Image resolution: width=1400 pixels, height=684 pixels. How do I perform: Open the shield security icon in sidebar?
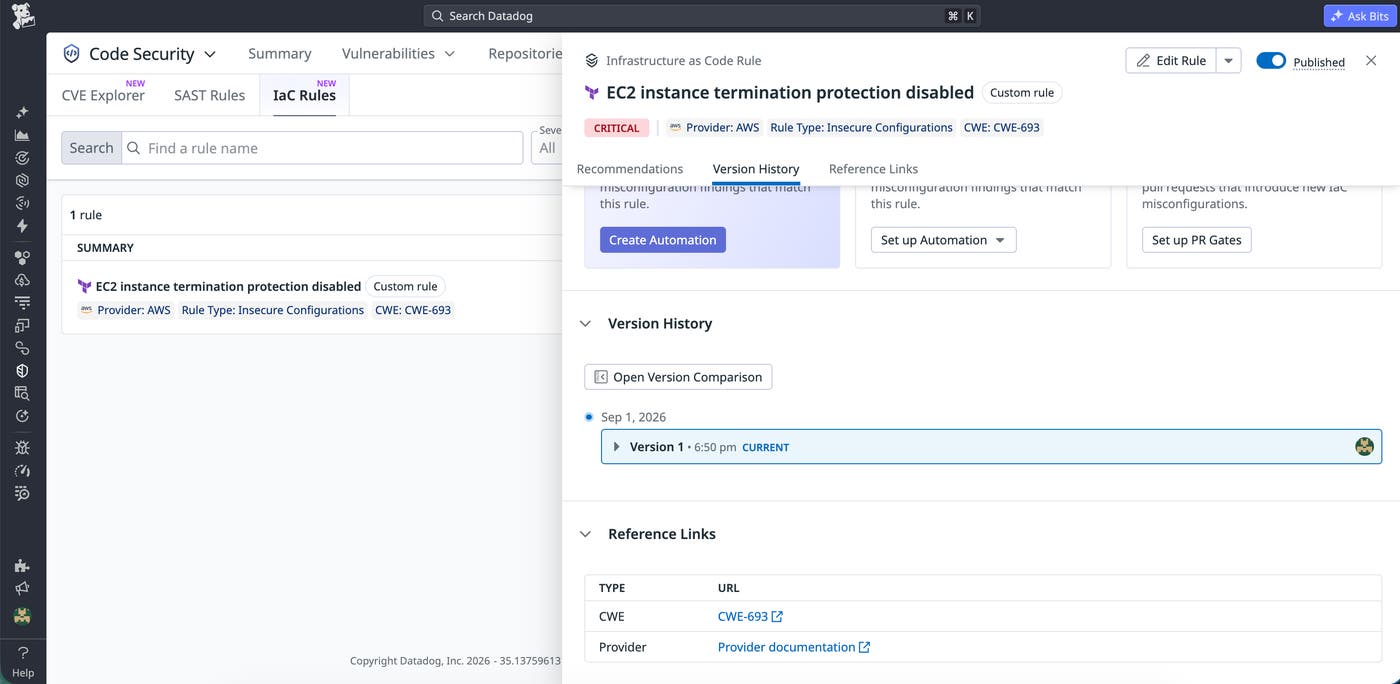[x=22, y=370]
